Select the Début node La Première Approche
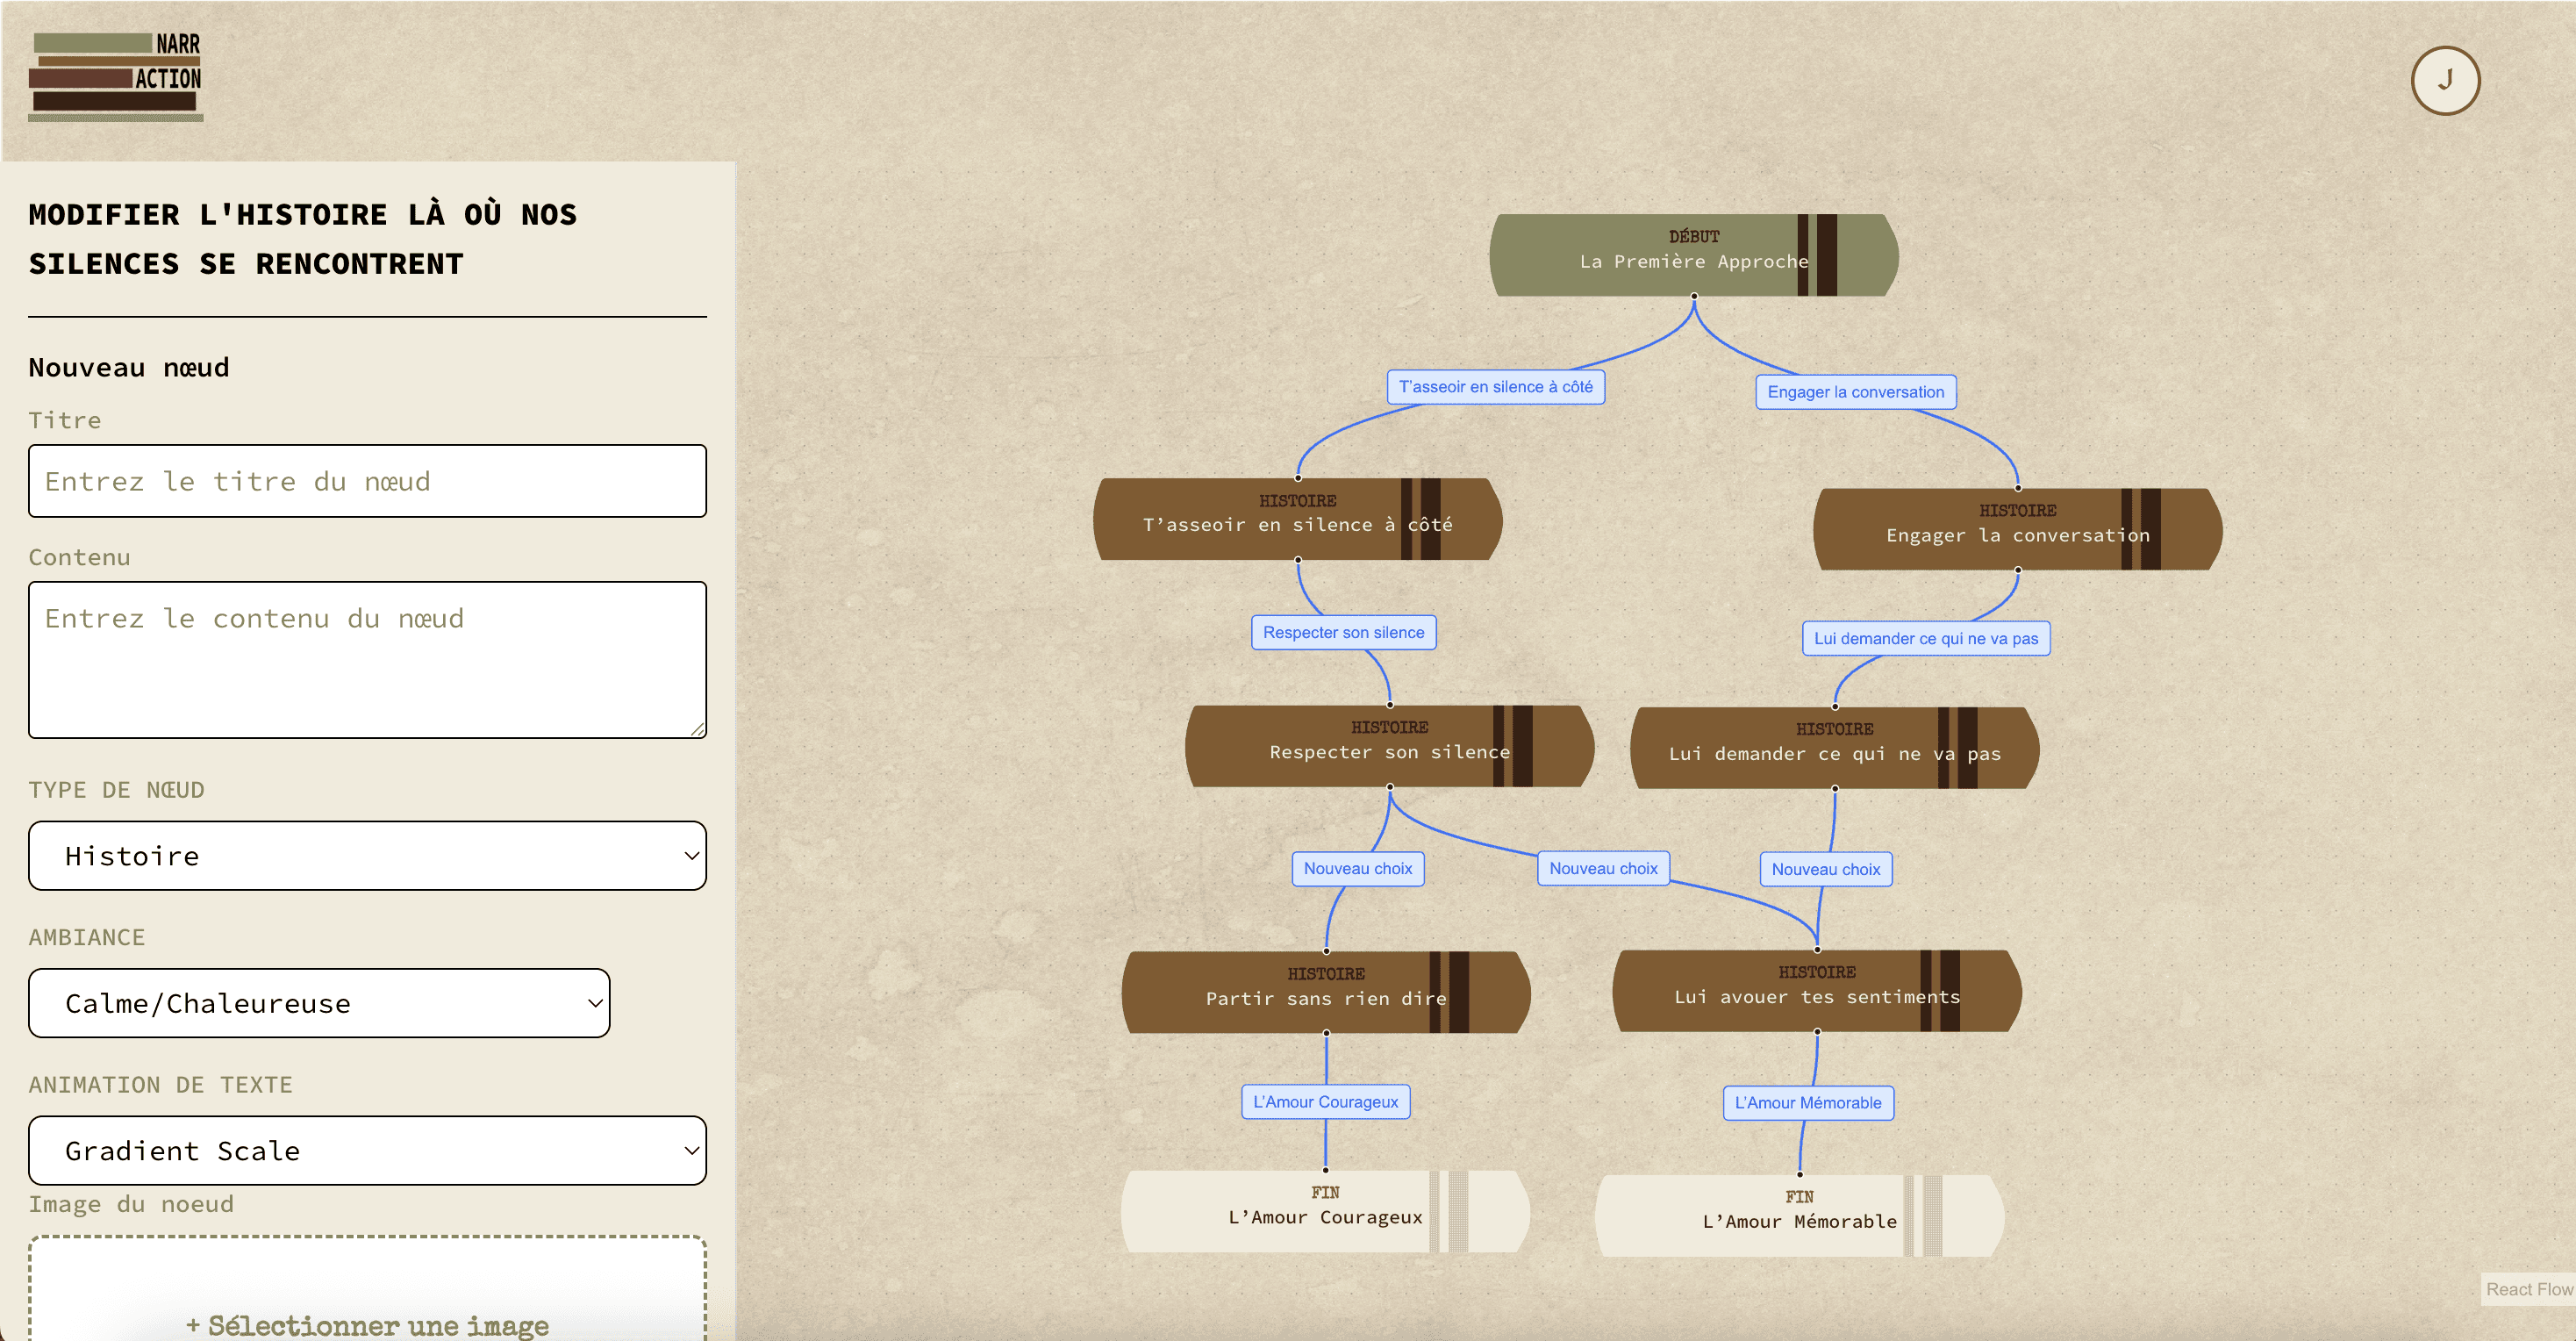 tap(1692, 255)
